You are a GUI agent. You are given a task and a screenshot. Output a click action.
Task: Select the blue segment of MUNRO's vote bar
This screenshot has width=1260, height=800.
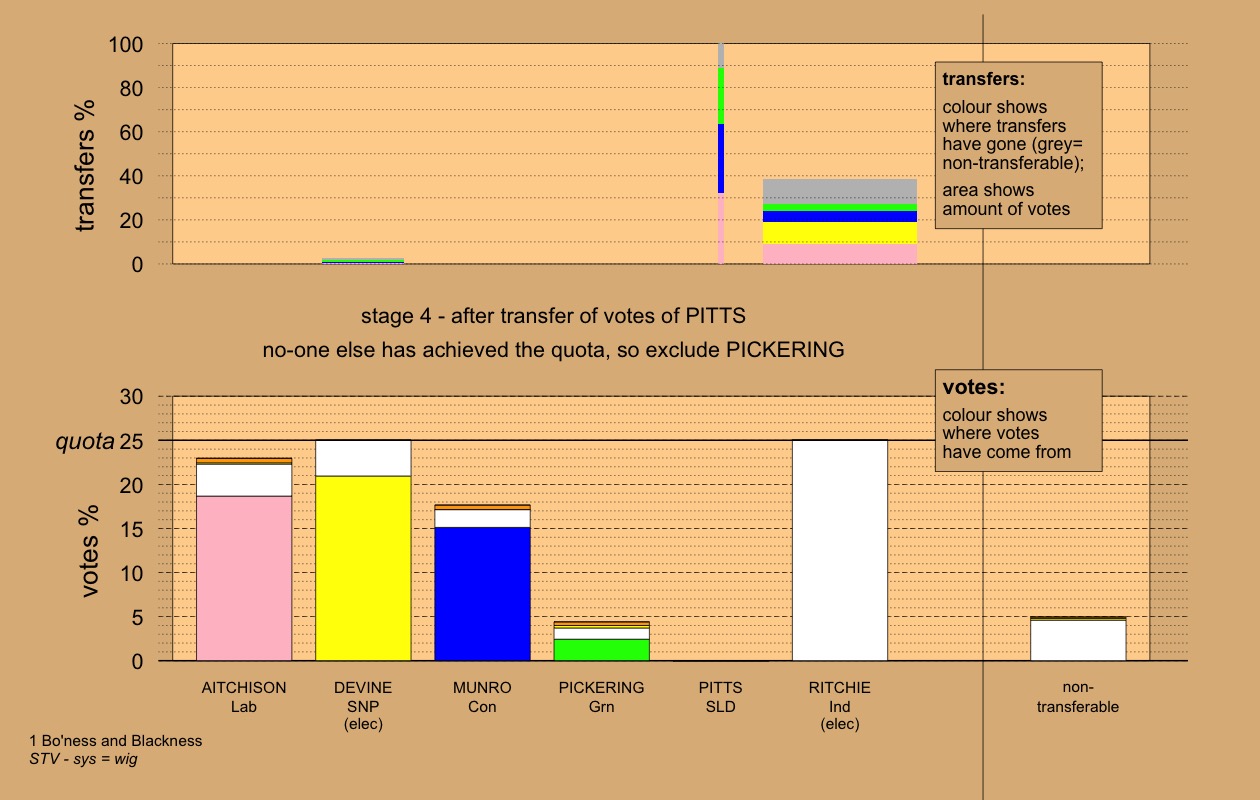pyautogui.click(x=482, y=594)
